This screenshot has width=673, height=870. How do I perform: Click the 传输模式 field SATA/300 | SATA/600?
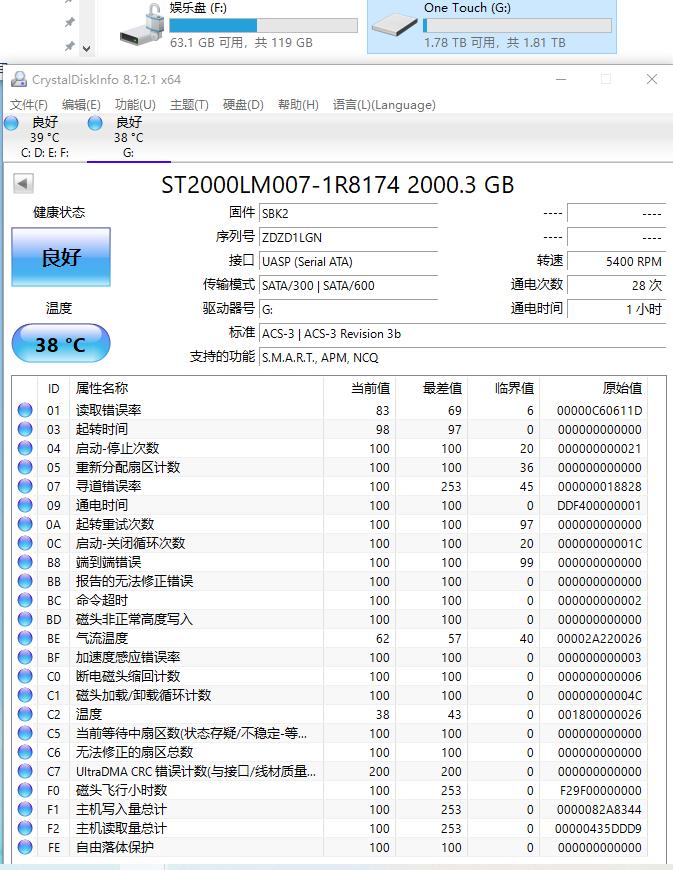pos(348,285)
